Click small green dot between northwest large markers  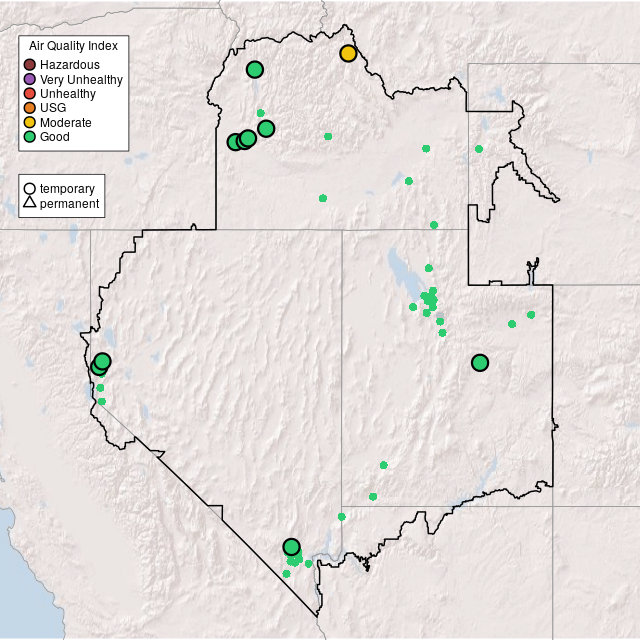click(260, 113)
